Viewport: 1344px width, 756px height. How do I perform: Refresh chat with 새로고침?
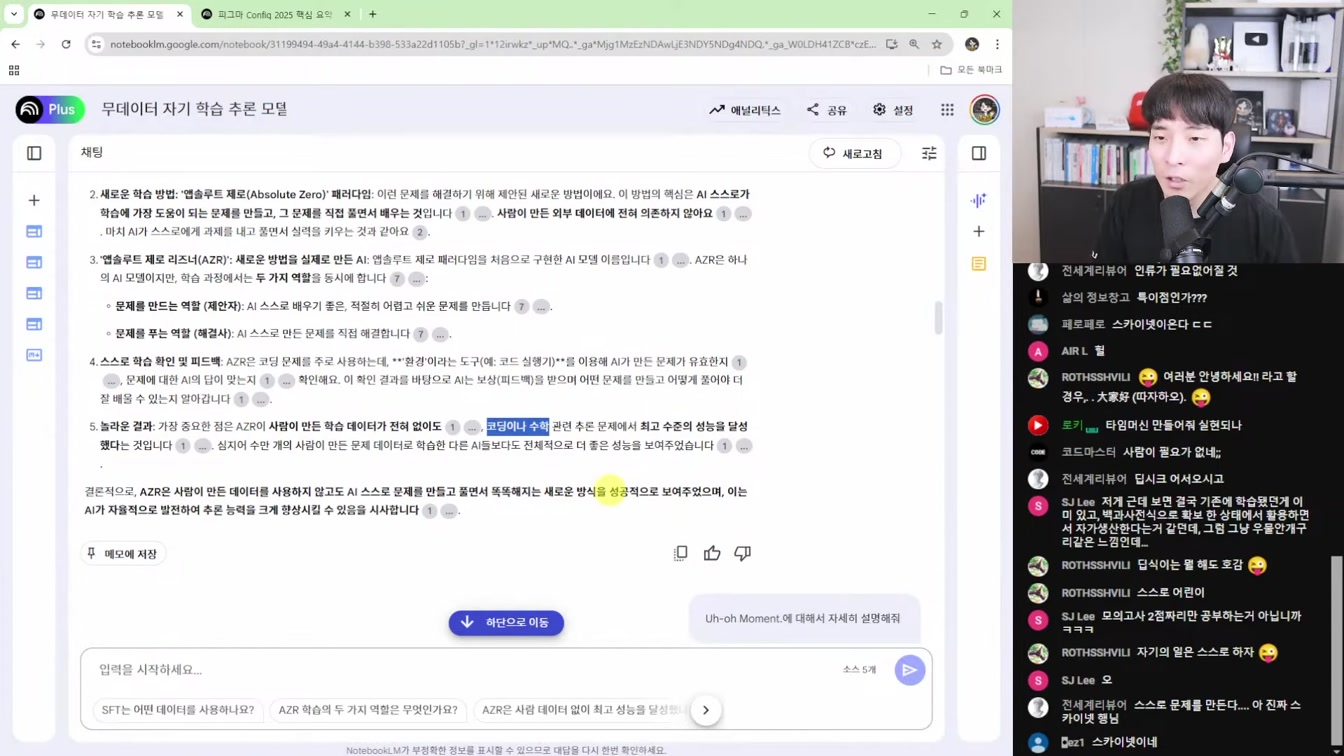tap(853, 153)
